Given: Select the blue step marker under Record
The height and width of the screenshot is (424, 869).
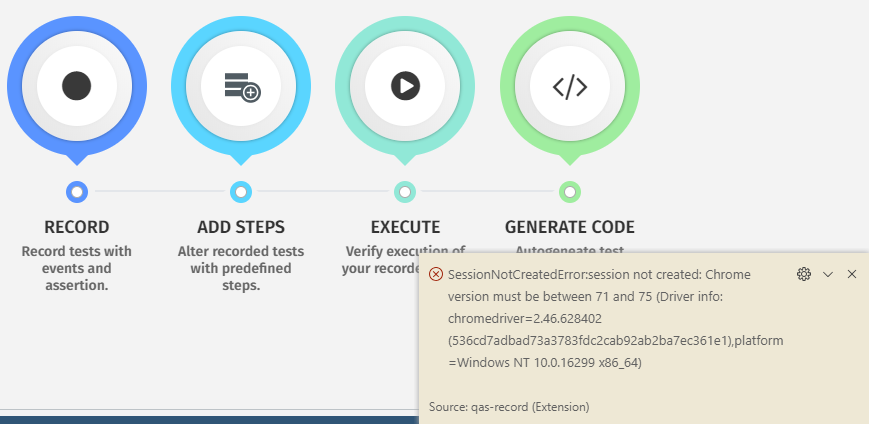Looking at the screenshot, I should 77,191.
